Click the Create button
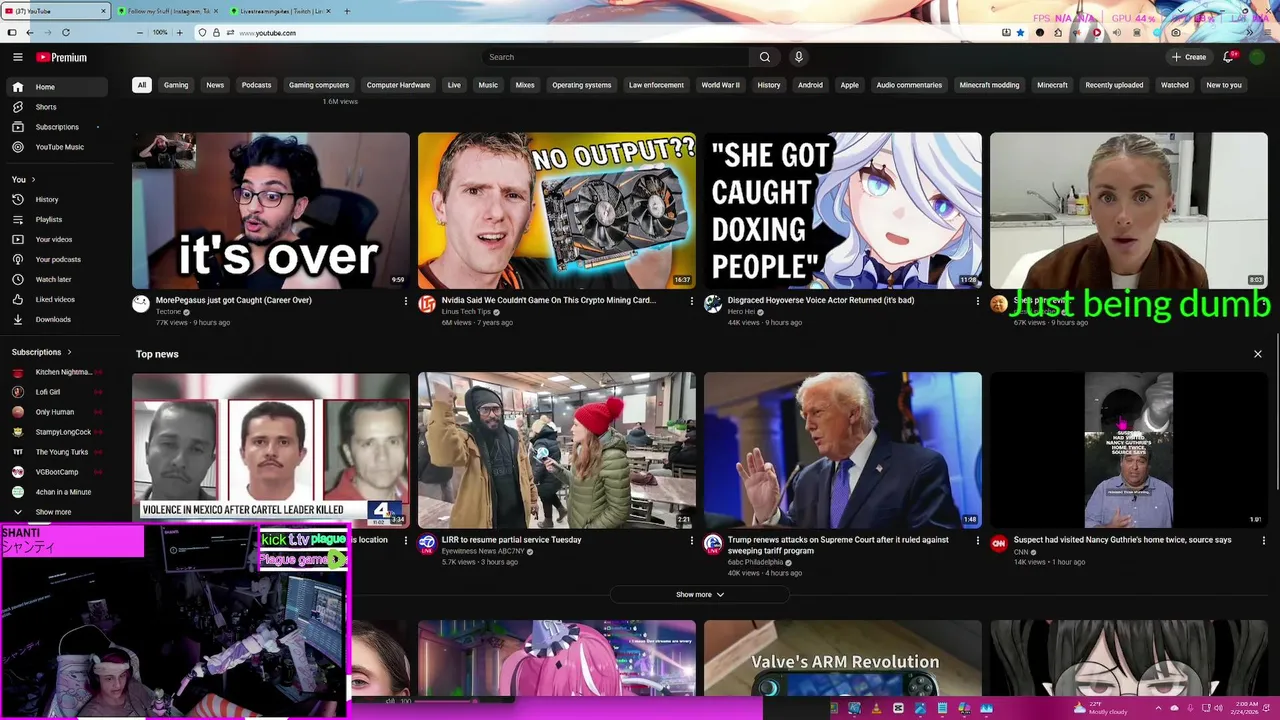The width and height of the screenshot is (1280, 720). pyautogui.click(x=1190, y=57)
